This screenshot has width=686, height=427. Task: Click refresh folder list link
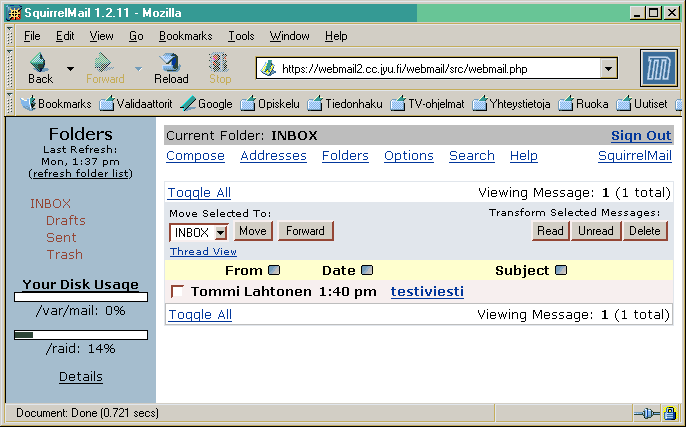coord(80,174)
